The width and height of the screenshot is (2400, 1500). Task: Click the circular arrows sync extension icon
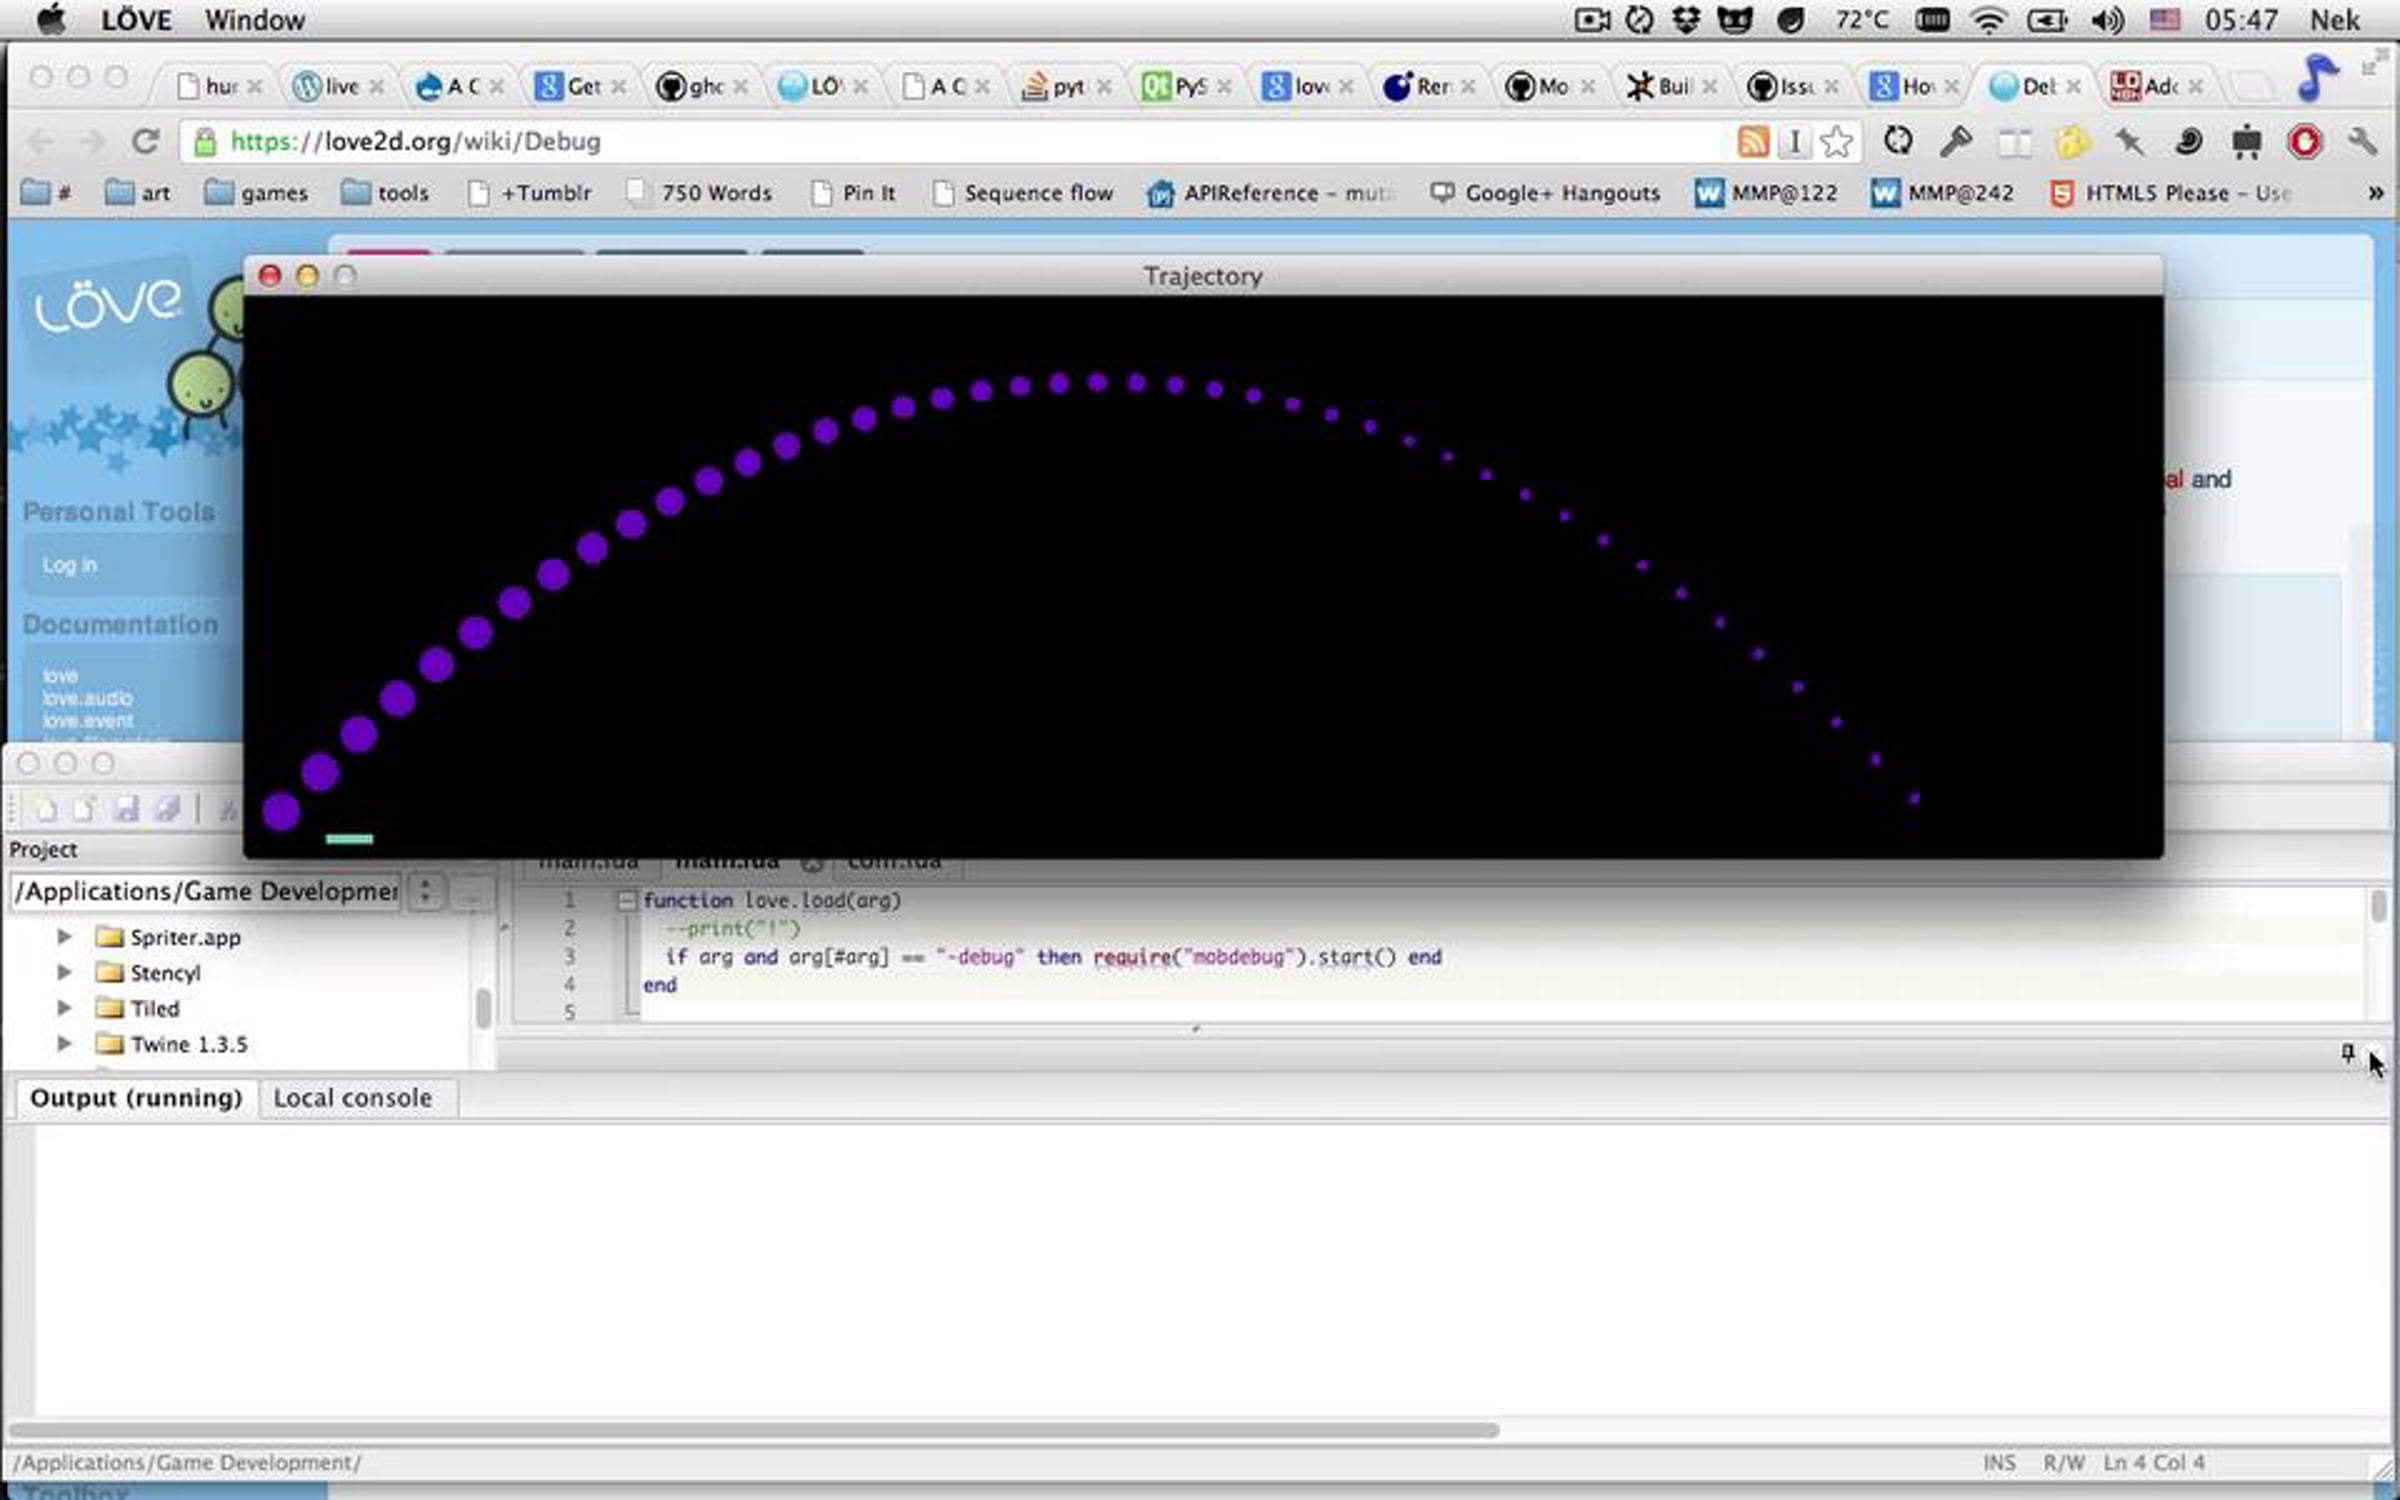1897,141
